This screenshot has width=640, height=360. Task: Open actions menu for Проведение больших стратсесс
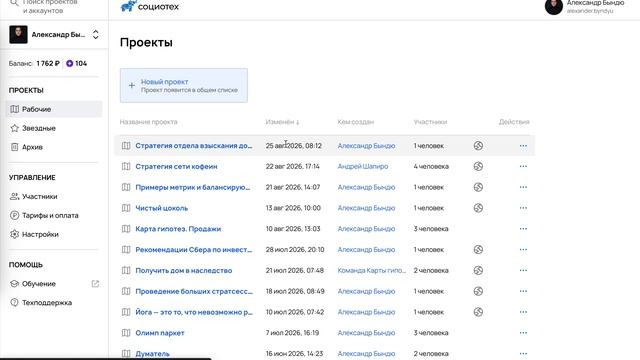523,291
